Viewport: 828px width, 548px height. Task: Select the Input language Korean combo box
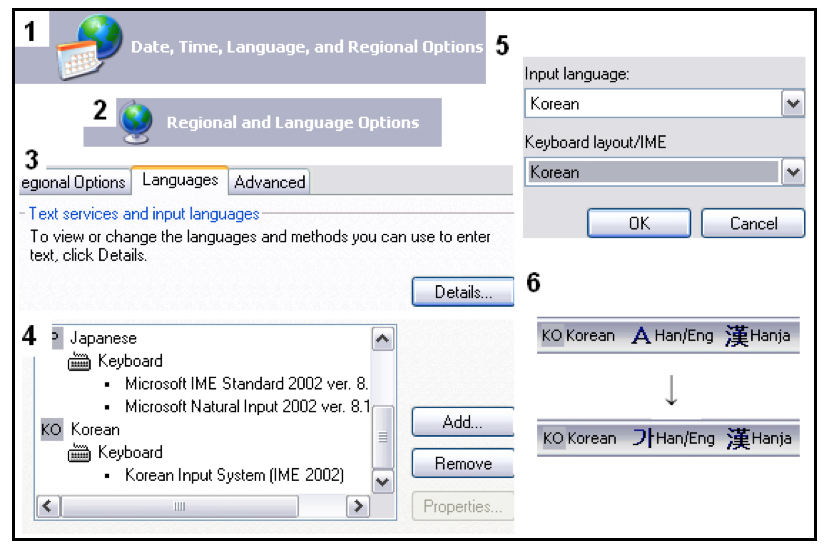(x=664, y=103)
